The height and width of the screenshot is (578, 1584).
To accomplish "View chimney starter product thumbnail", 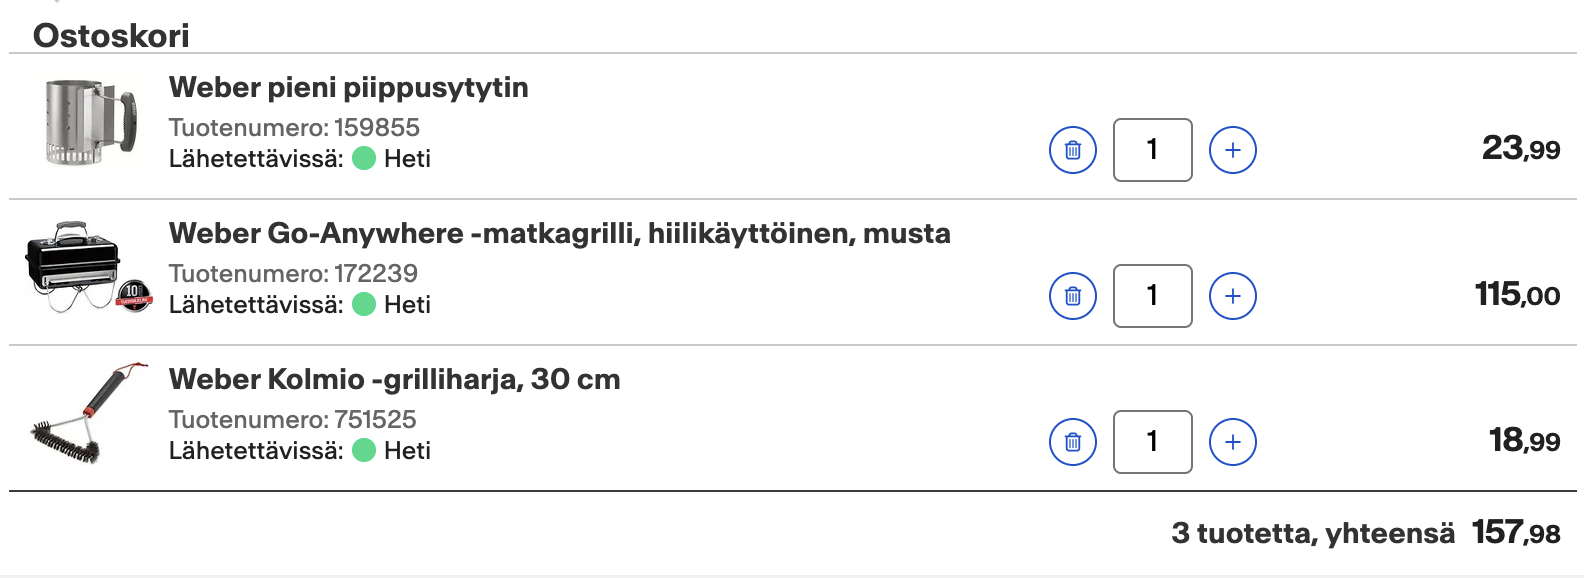I will [x=89, y=123].
